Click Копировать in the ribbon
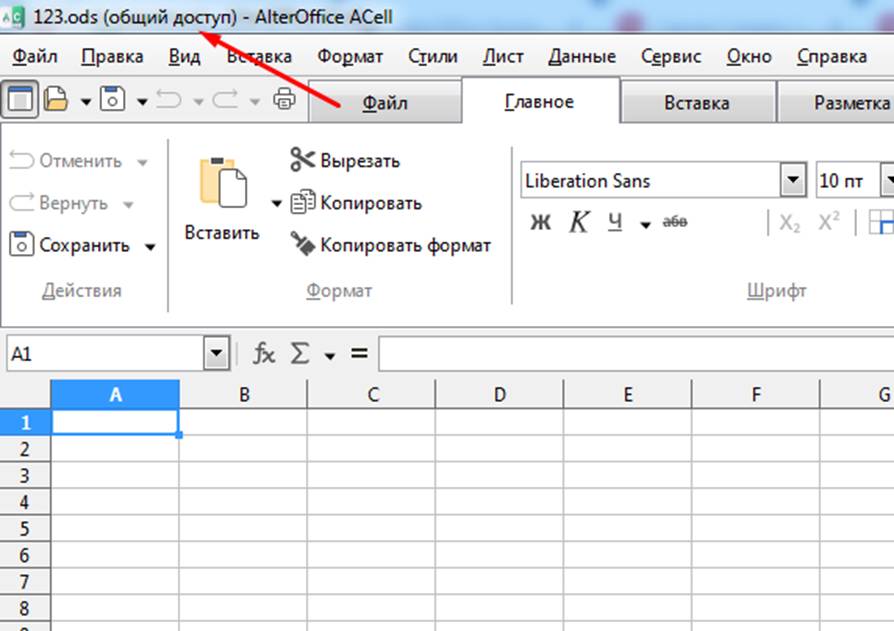This screenshot has width=894, height=631. pos(356,202)
